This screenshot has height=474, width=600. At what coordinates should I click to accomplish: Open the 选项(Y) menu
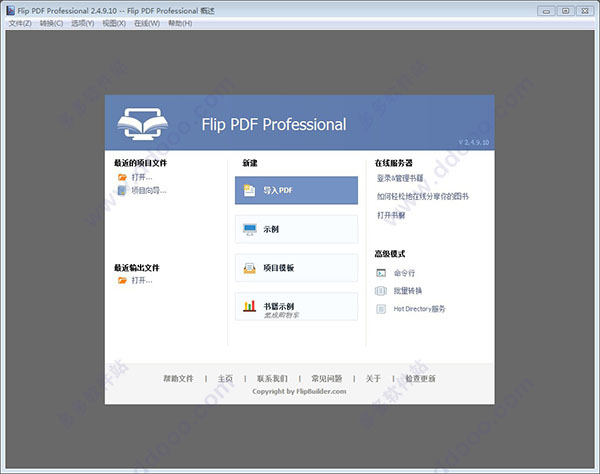[x=83, y=23]
